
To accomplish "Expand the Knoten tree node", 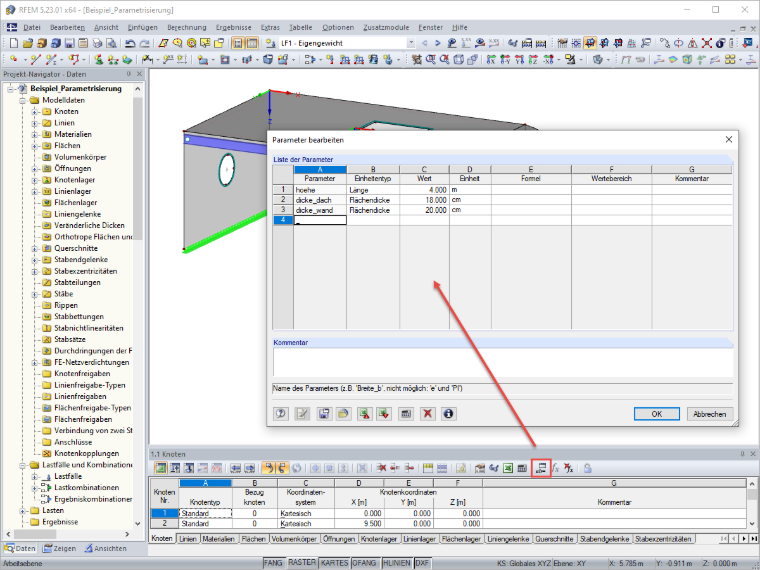I will 35,111.
